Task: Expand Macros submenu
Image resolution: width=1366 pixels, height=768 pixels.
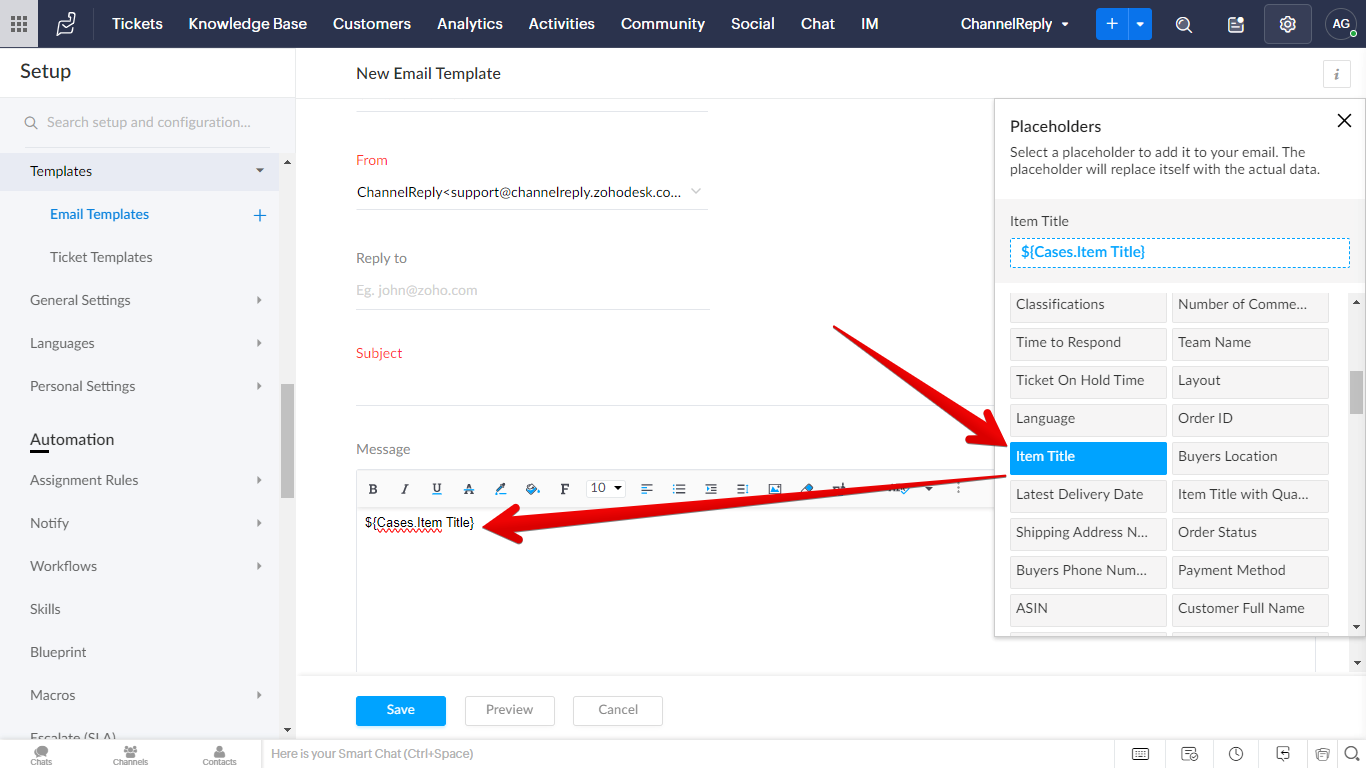Action: pos(259,695)
